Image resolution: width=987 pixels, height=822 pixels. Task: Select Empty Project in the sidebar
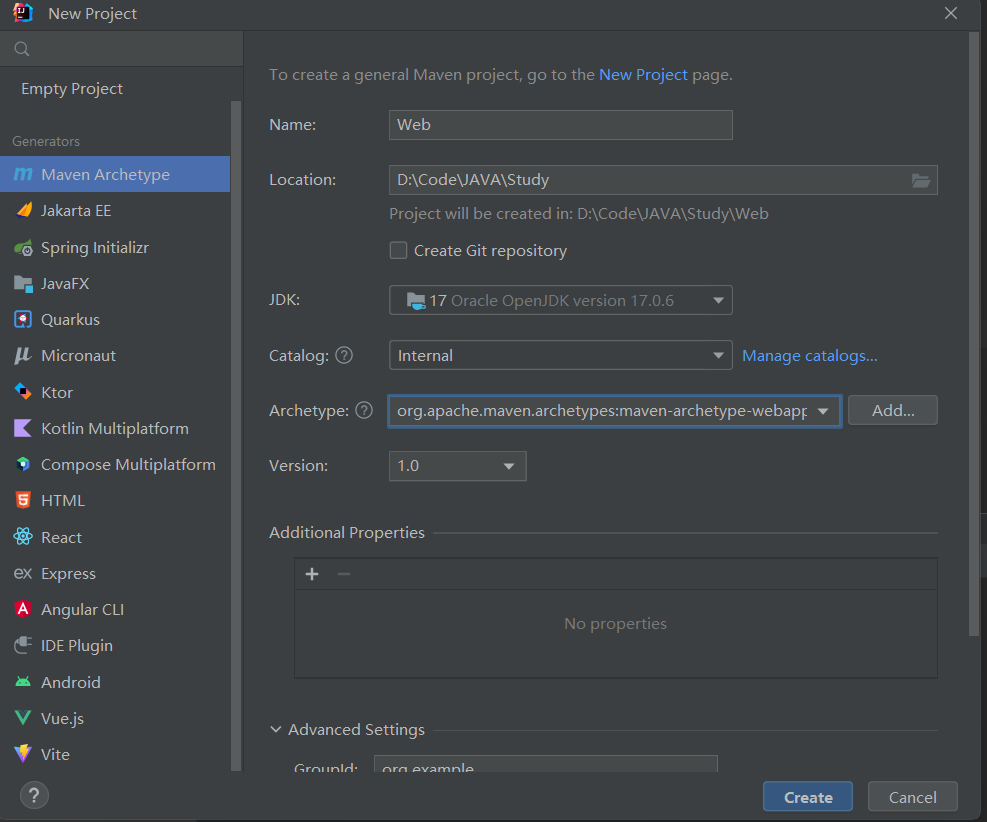(72, 89)
